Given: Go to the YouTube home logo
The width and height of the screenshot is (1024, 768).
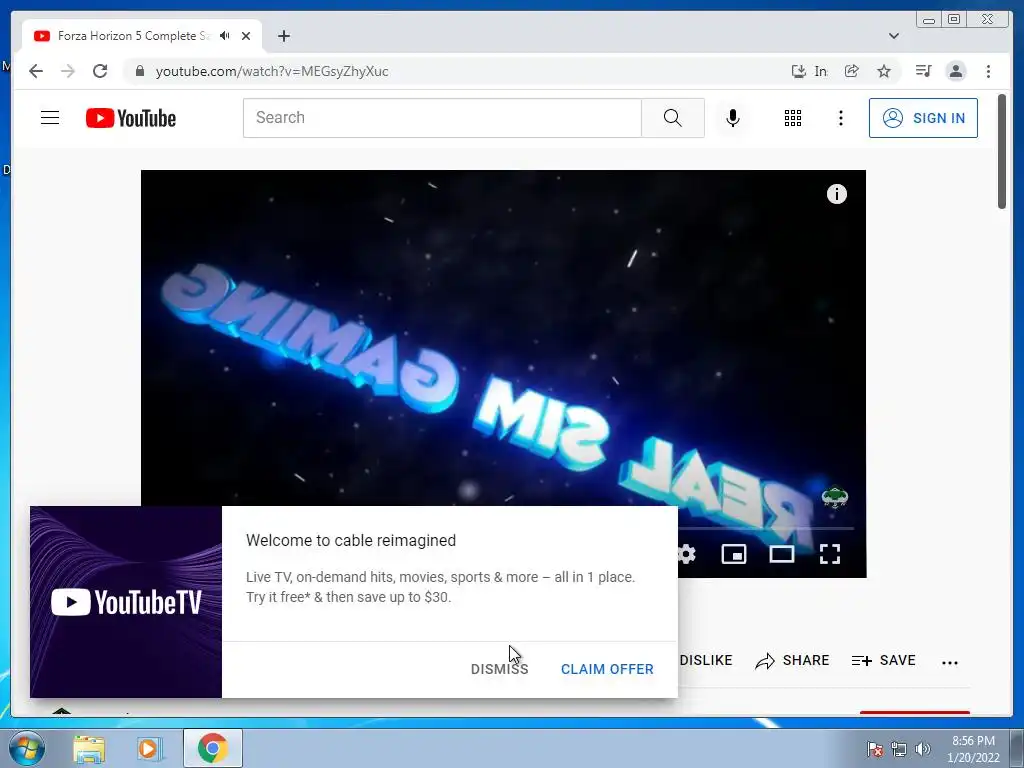Looking at the screenshot, I should pyautogui.click(x=131, y=118).
